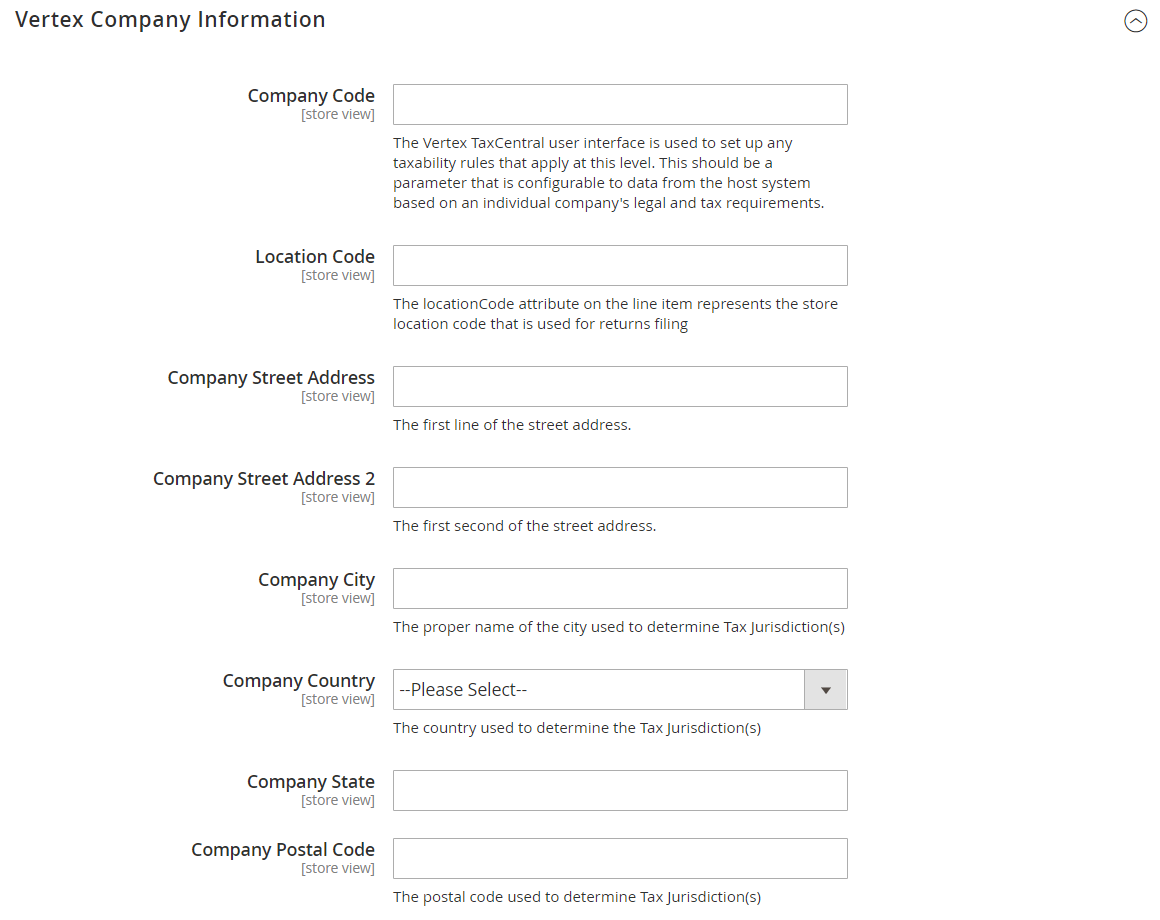Click inside the Company City field
The image size is (1160, 920).
pyautogui.click(x=620, y=589)
